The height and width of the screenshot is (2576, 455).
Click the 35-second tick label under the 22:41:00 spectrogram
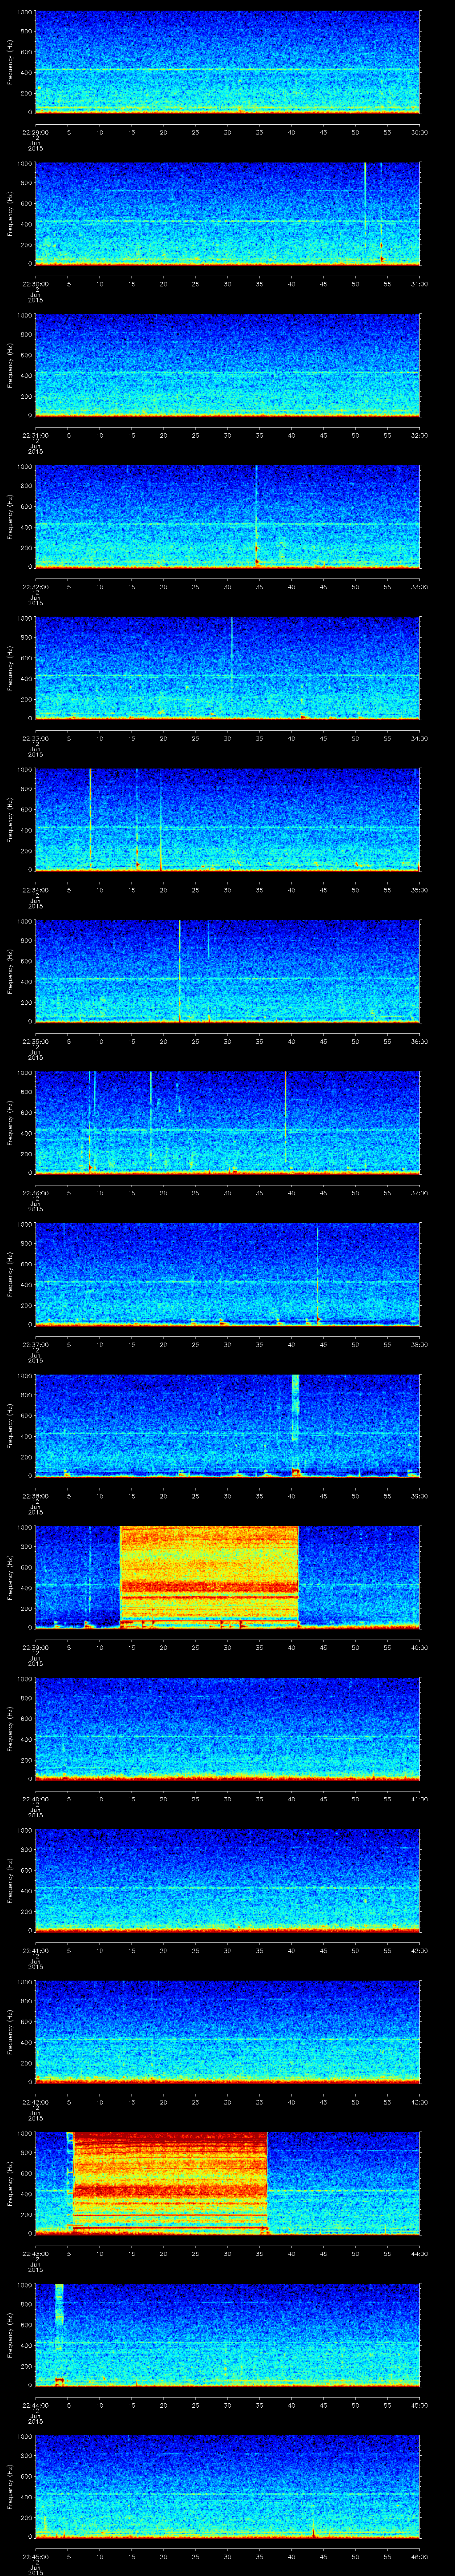[259, 1950]
